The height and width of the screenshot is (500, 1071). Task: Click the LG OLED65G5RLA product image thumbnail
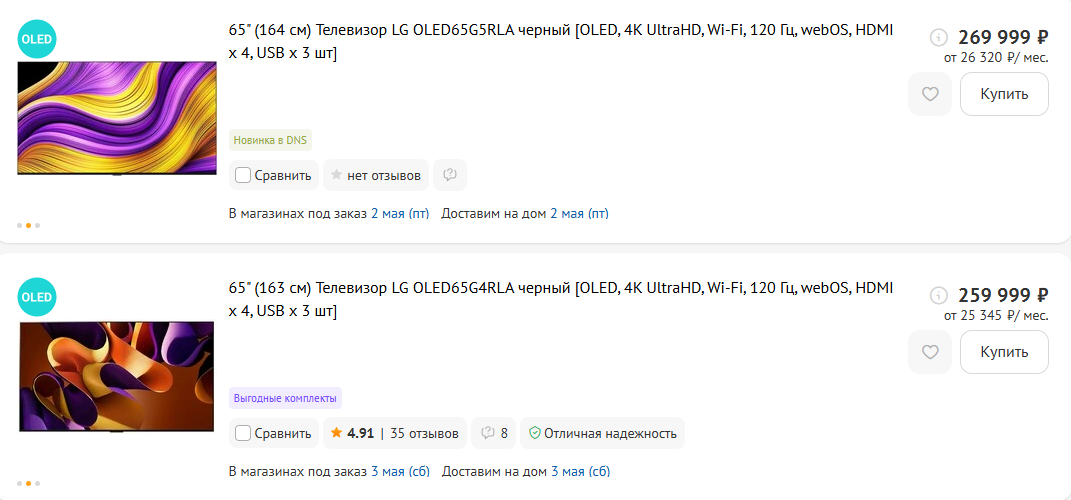[117, 118]
